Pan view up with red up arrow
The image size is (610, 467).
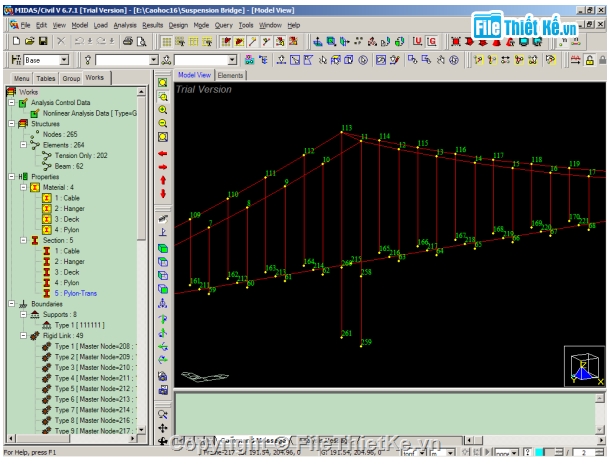(163, 180)
